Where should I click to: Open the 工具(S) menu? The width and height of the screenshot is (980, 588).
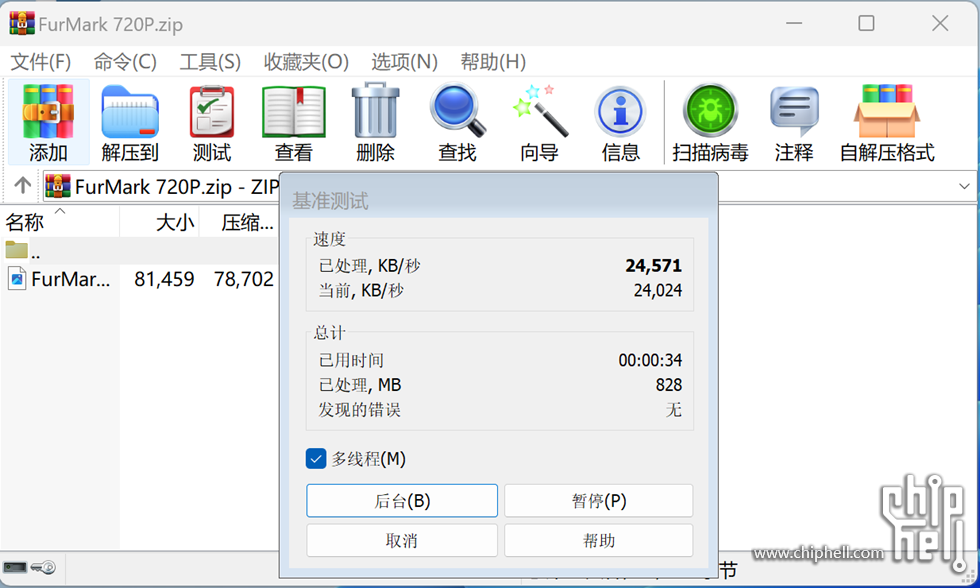(210, 62)
